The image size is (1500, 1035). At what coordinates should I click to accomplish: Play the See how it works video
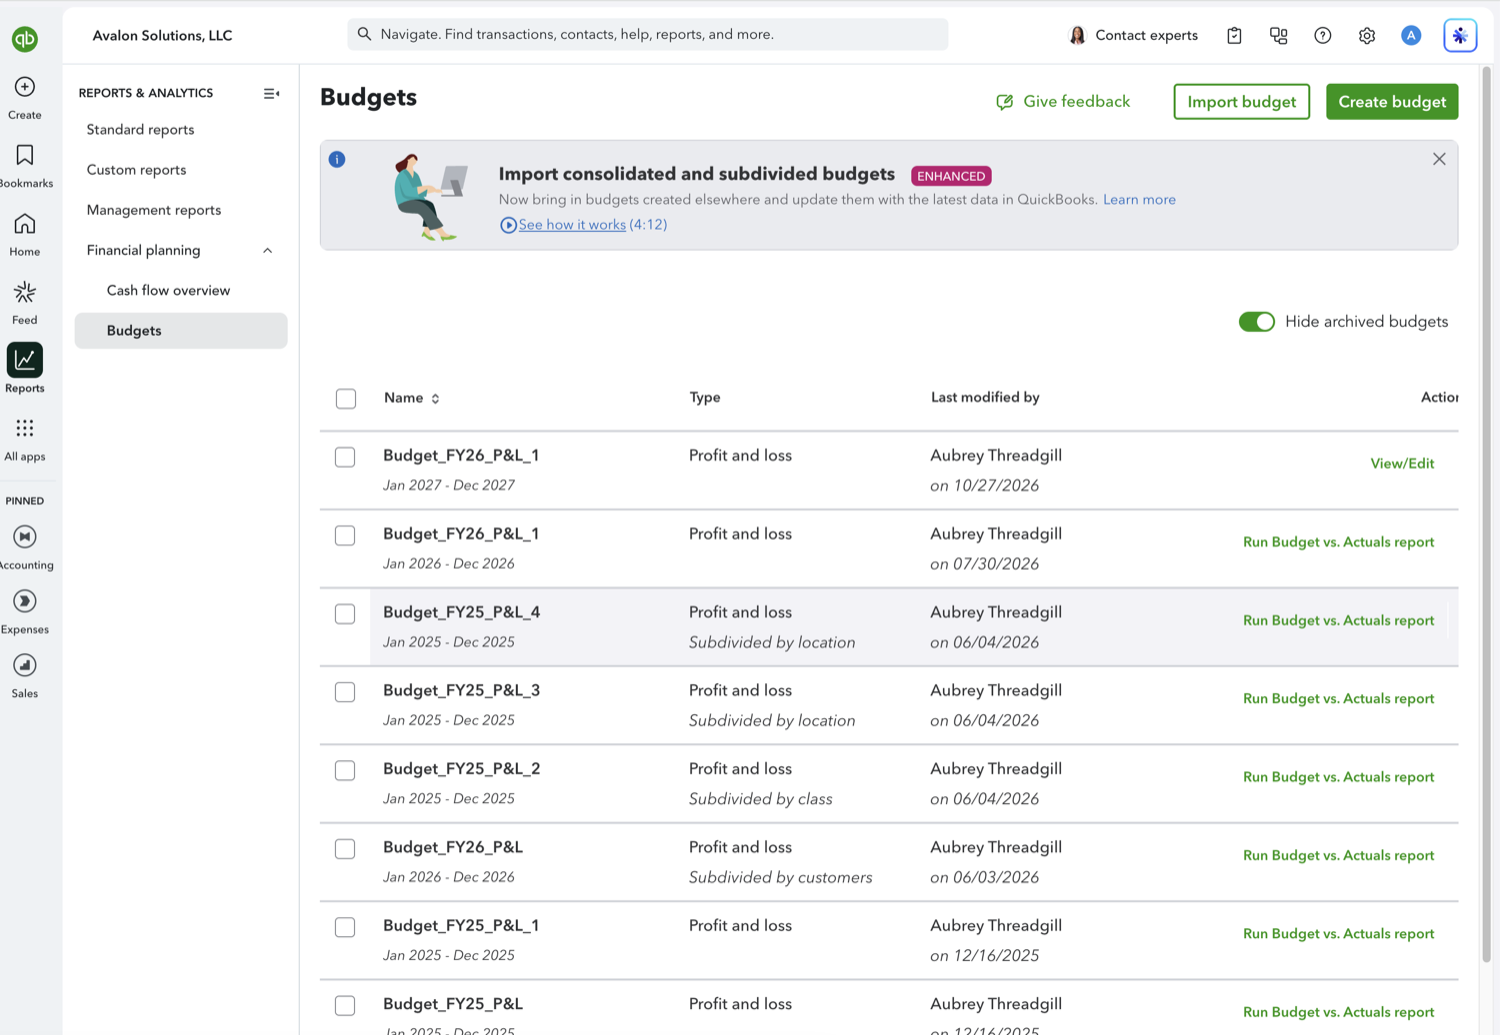[x=572, y=225]
